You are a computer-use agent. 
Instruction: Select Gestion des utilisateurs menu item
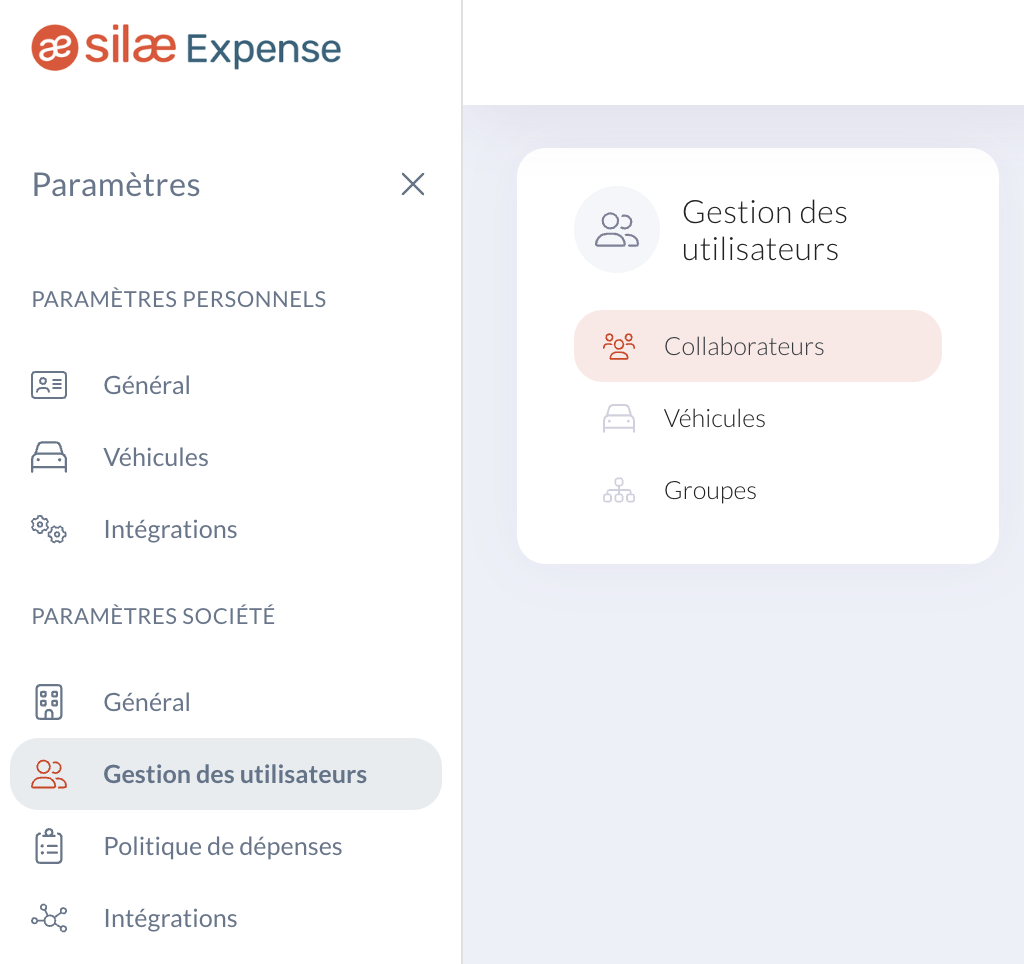[x=226, y=774]
